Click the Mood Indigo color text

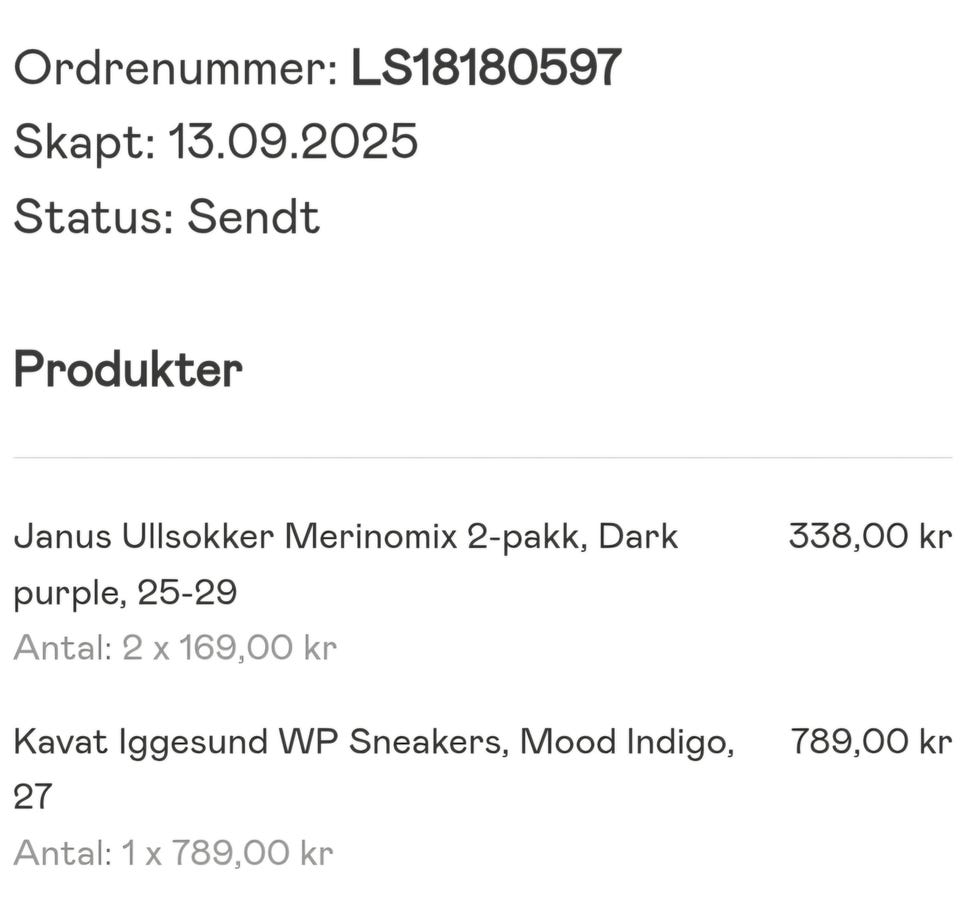click(626, 742)
